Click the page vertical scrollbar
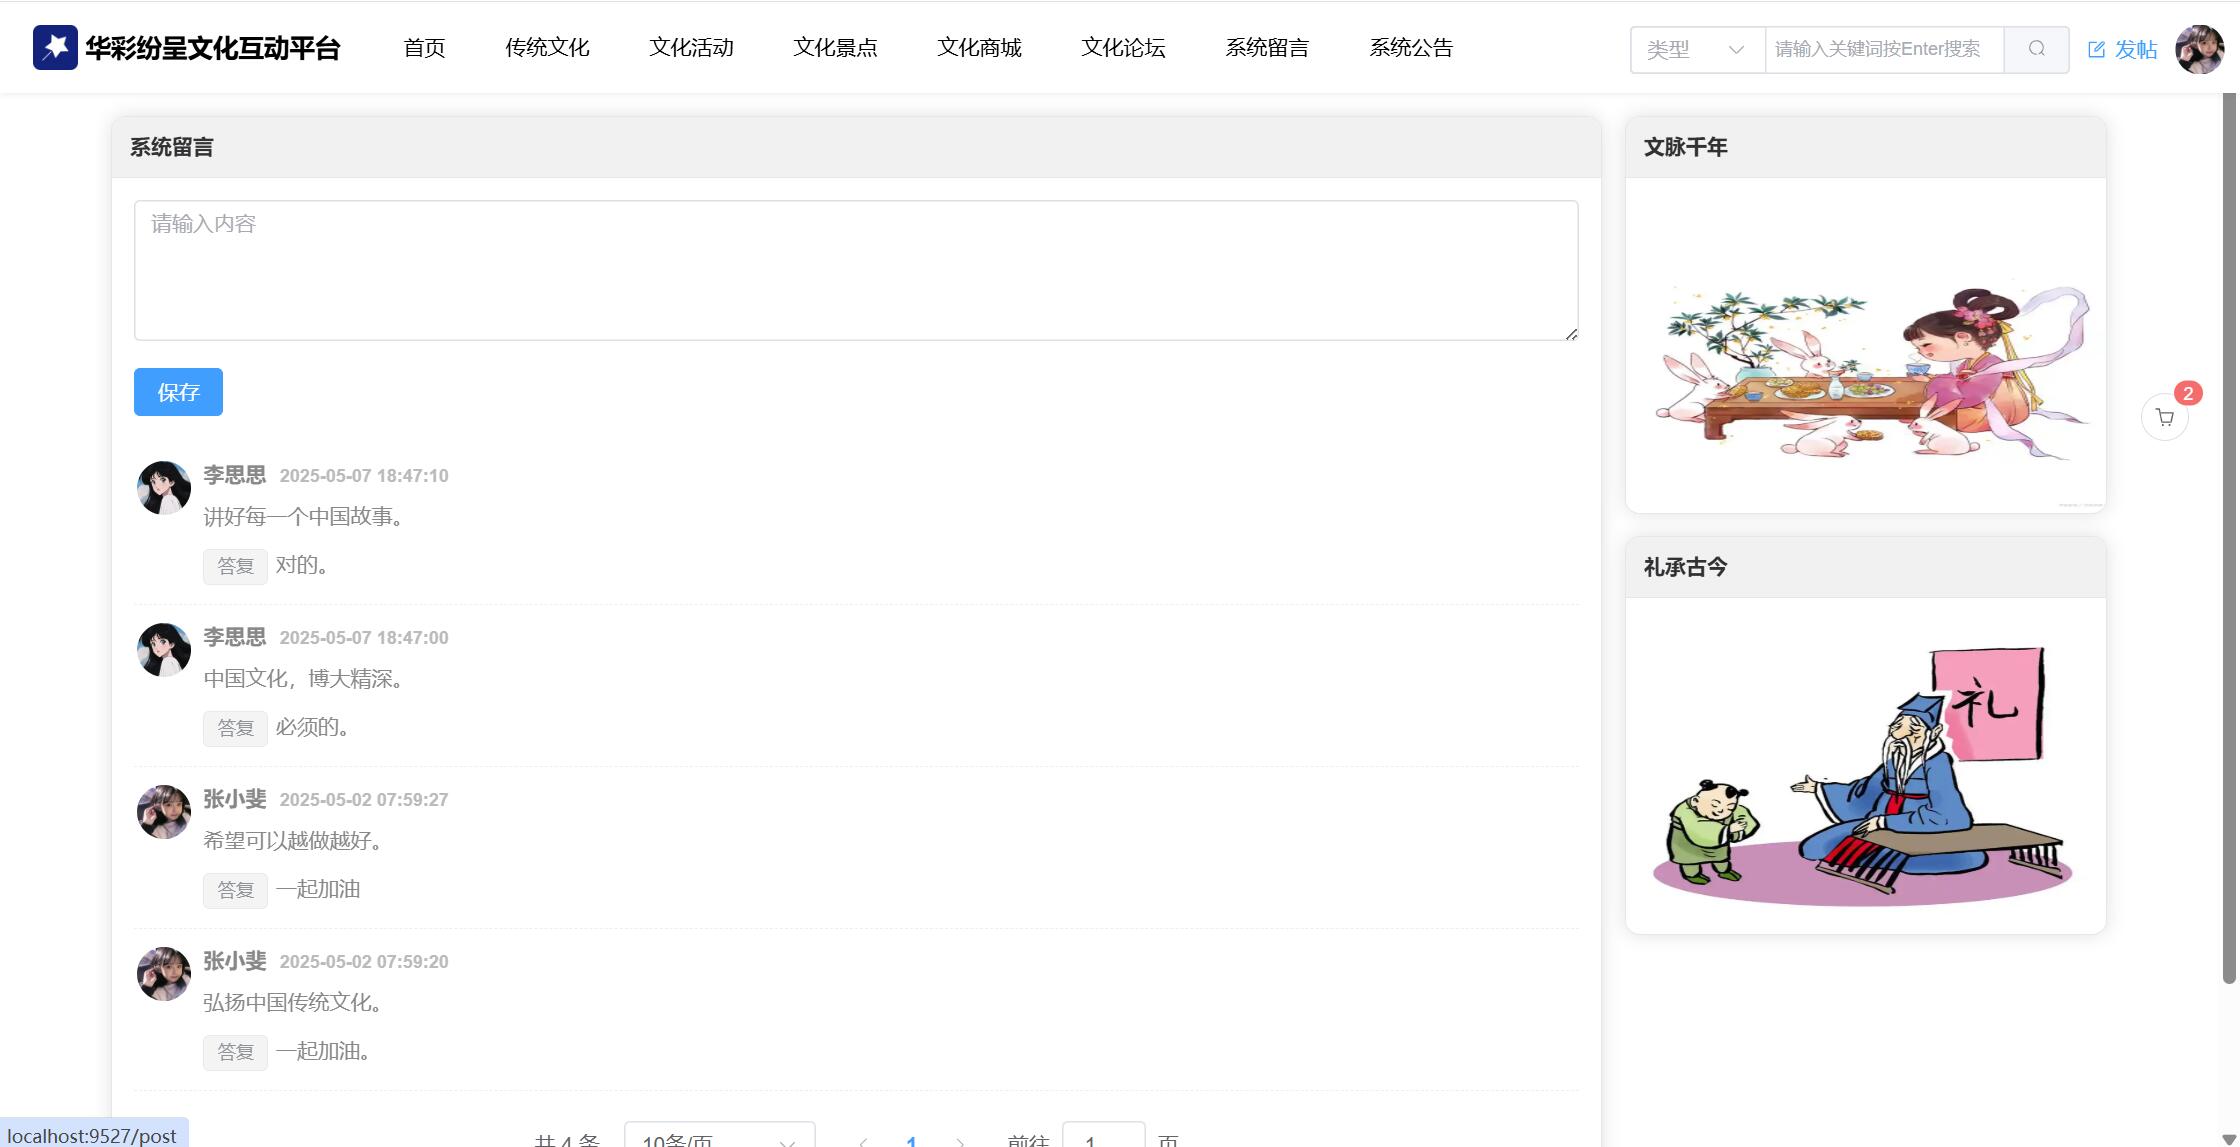 click(2228, 540)
